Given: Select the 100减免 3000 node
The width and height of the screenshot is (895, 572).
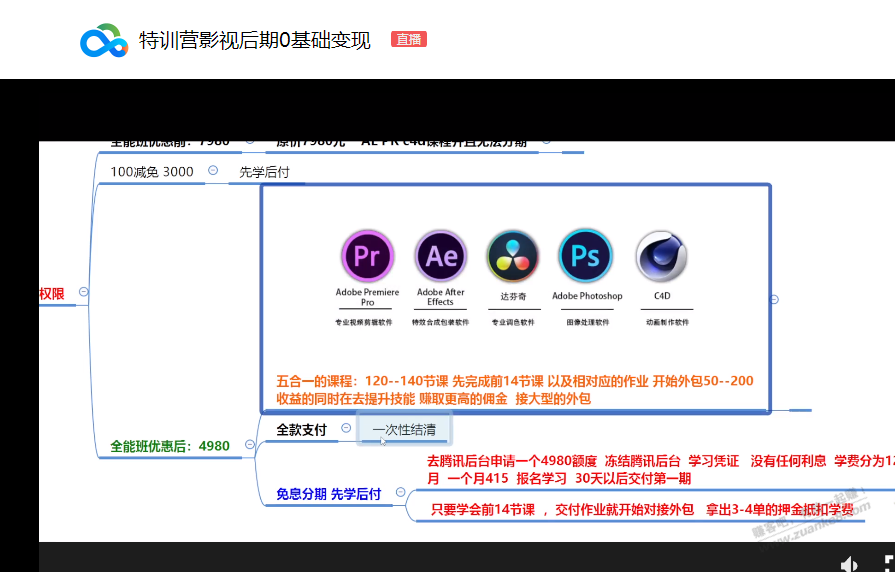Looking at the screenshot, I should pos(152,171).
